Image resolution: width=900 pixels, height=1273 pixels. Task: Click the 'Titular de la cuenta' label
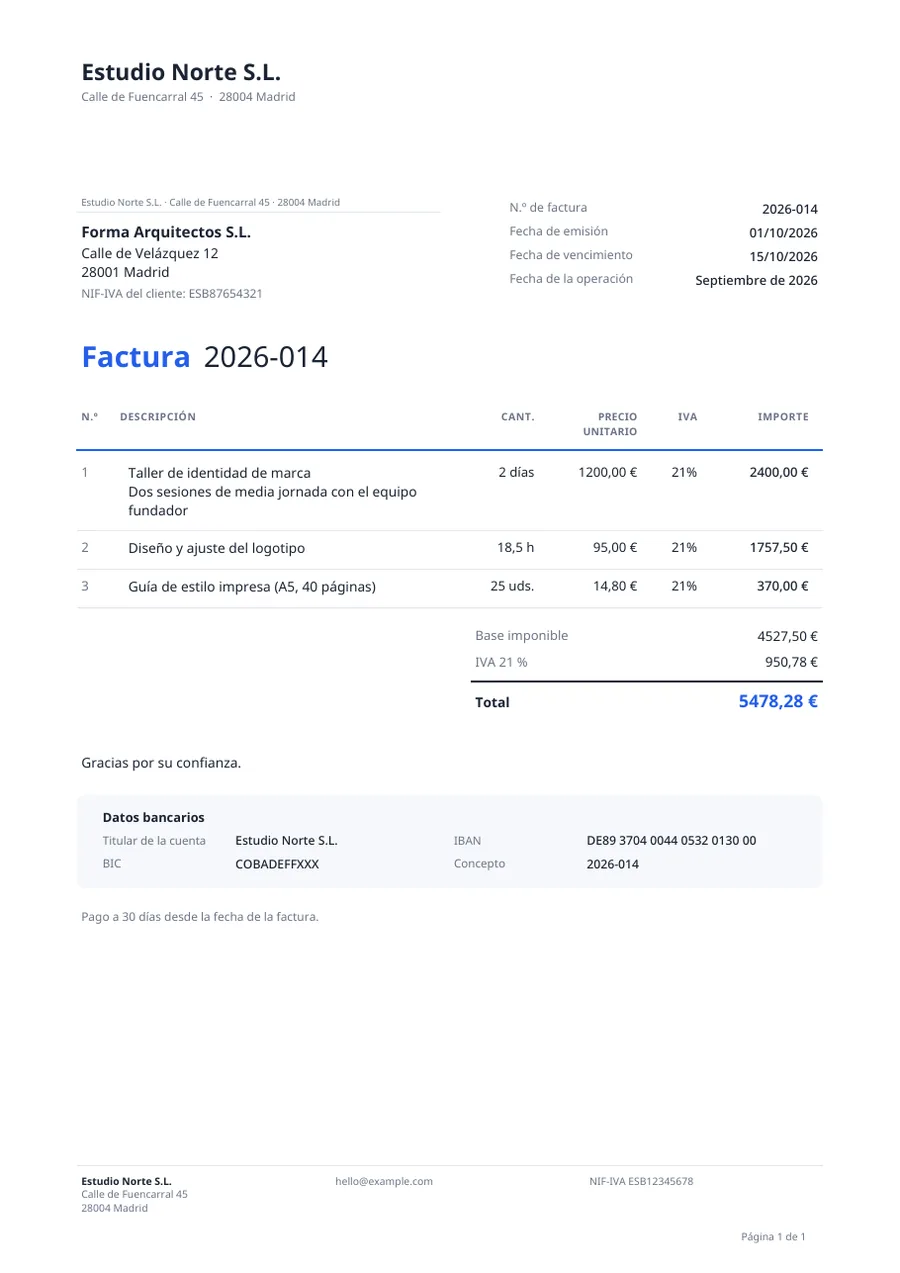tap(154, 841)
